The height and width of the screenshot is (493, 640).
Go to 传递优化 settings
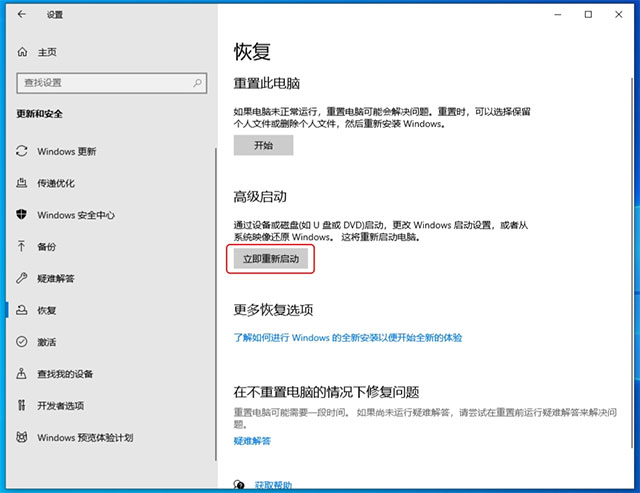pos(56,183)
